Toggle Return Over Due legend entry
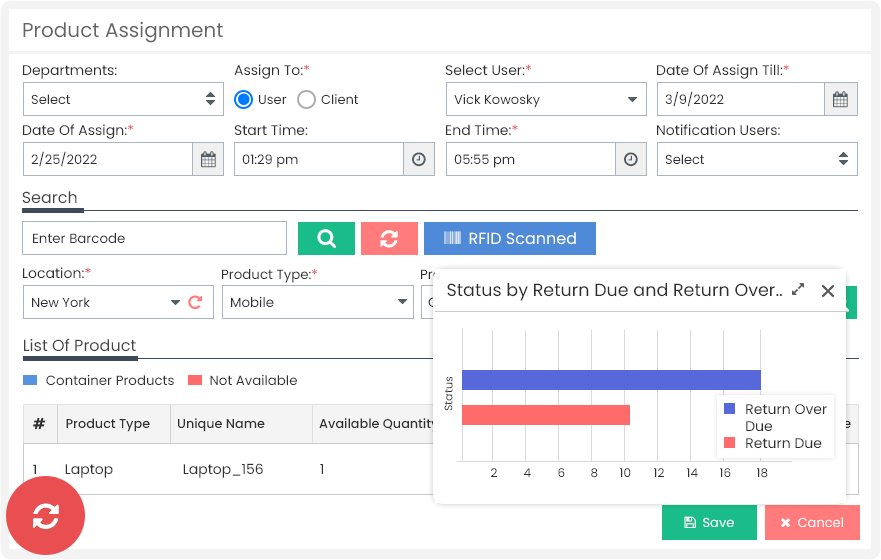Screen dimensions: 881x560 (x=775, y=417)
